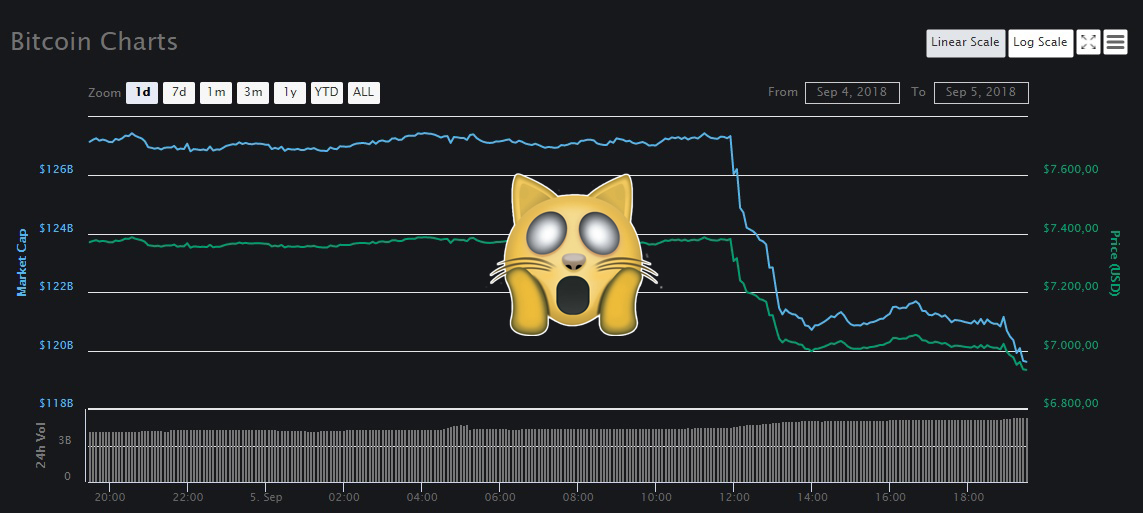Click the $6.800,00 price tick

pyautogui.click(x=1070, y=403)
